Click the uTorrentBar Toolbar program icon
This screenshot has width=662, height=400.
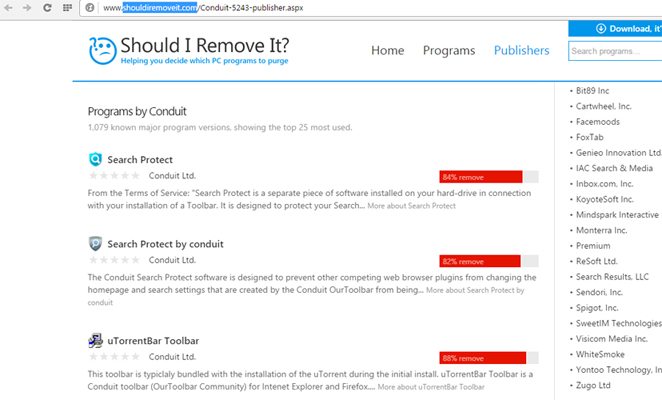(95, 340)
